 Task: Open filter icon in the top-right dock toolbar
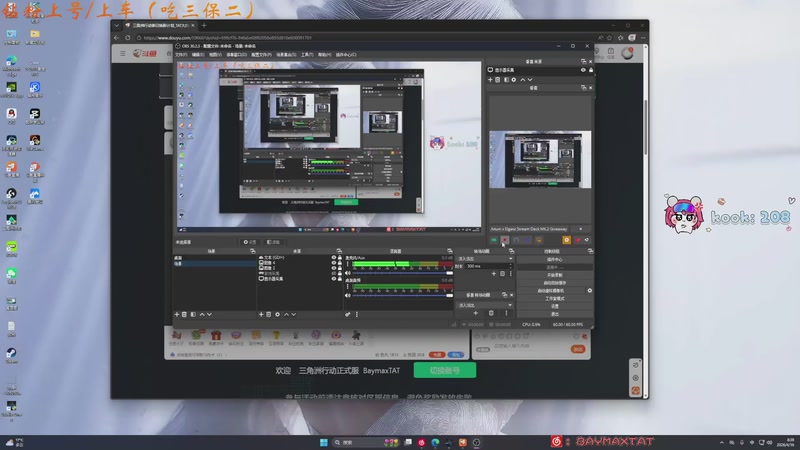click(506, 80)
